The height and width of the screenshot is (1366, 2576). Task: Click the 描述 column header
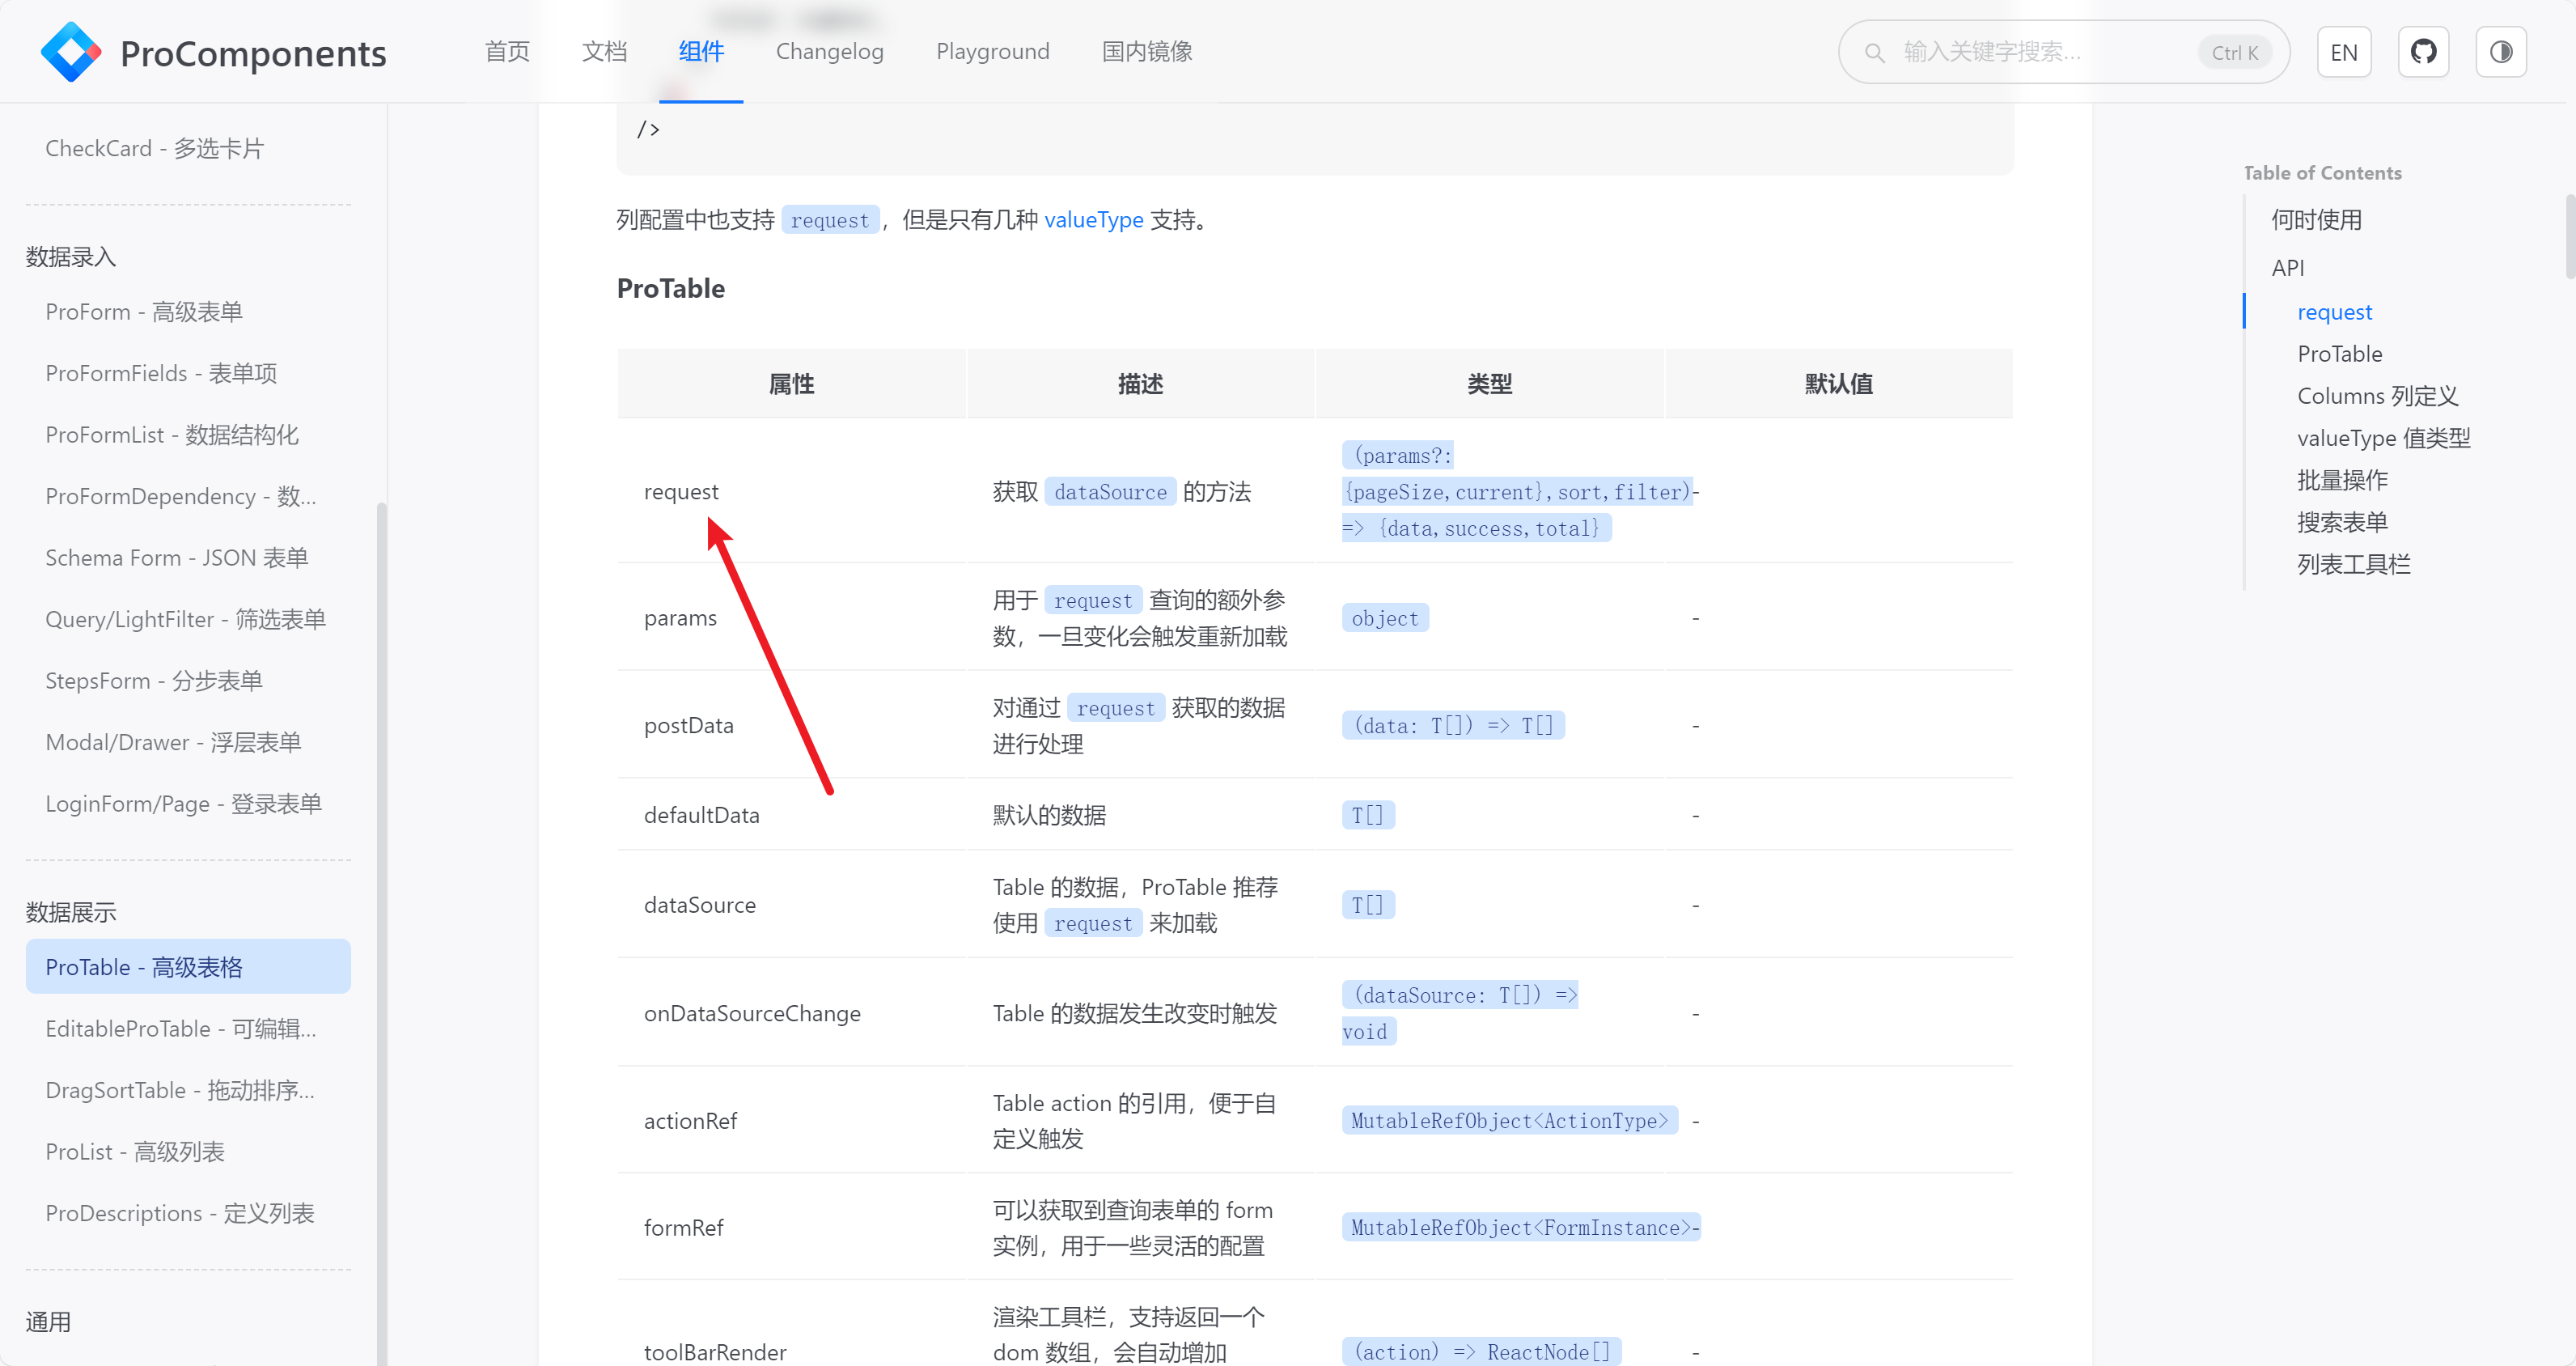click(x=1140, y=384)
